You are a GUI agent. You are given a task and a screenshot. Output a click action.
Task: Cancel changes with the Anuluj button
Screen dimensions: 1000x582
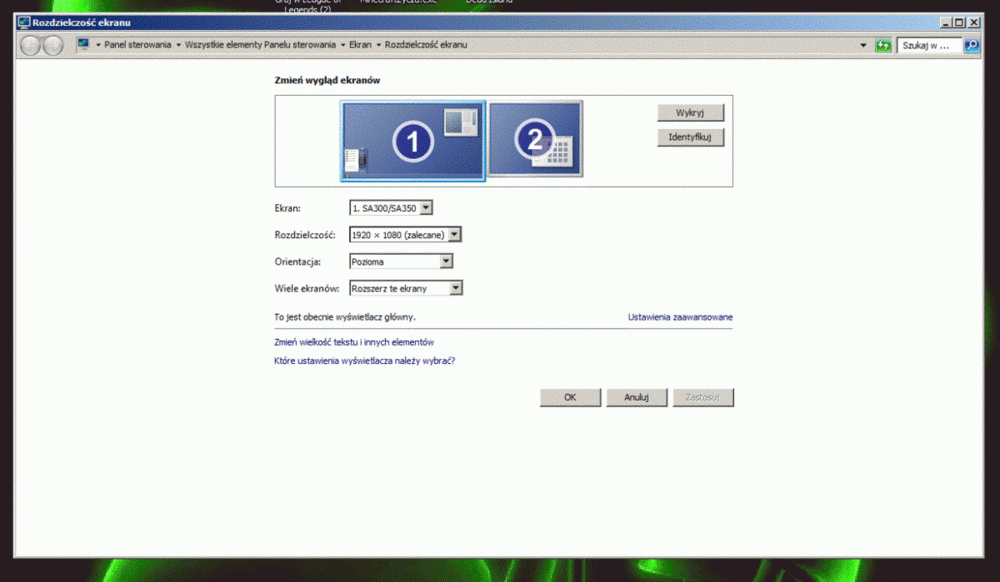click(x=636, y=397)
